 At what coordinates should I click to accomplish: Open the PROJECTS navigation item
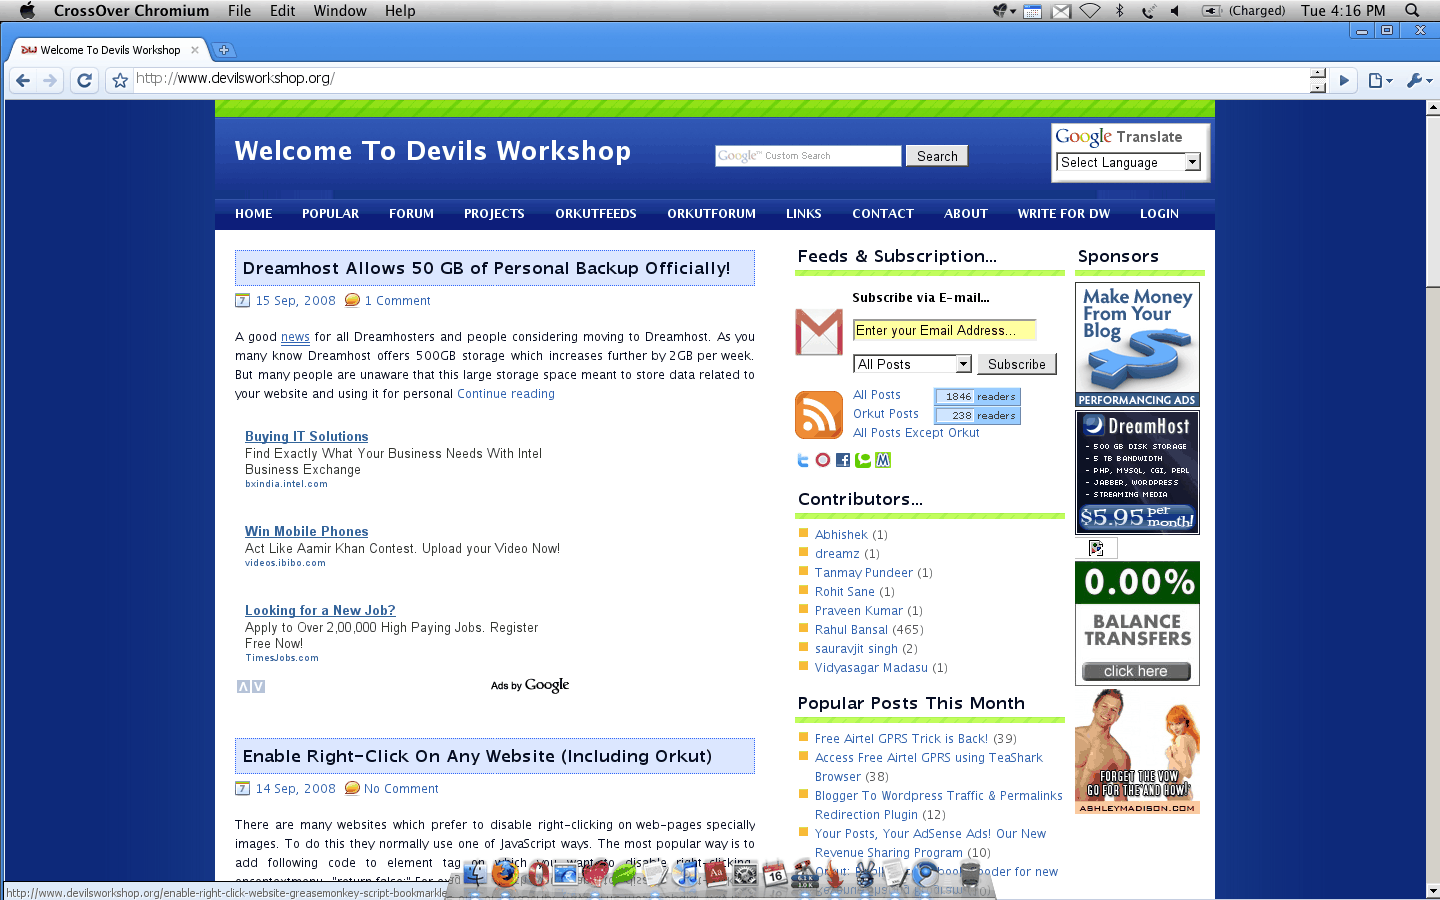(x=494, y=214)
